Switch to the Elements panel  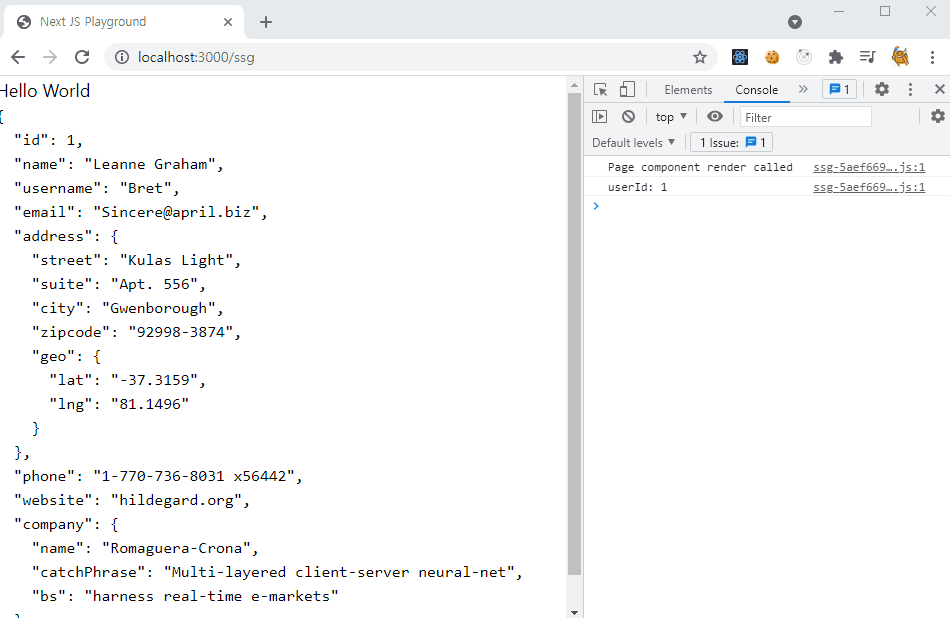[x=688, y=89]
